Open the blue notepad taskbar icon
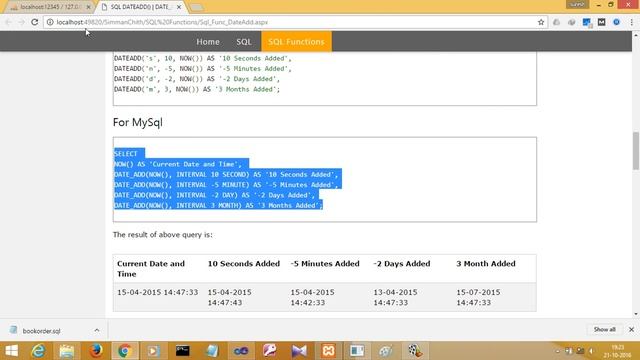Viewport: 640px width, 360px height. (x=212, y=351)
